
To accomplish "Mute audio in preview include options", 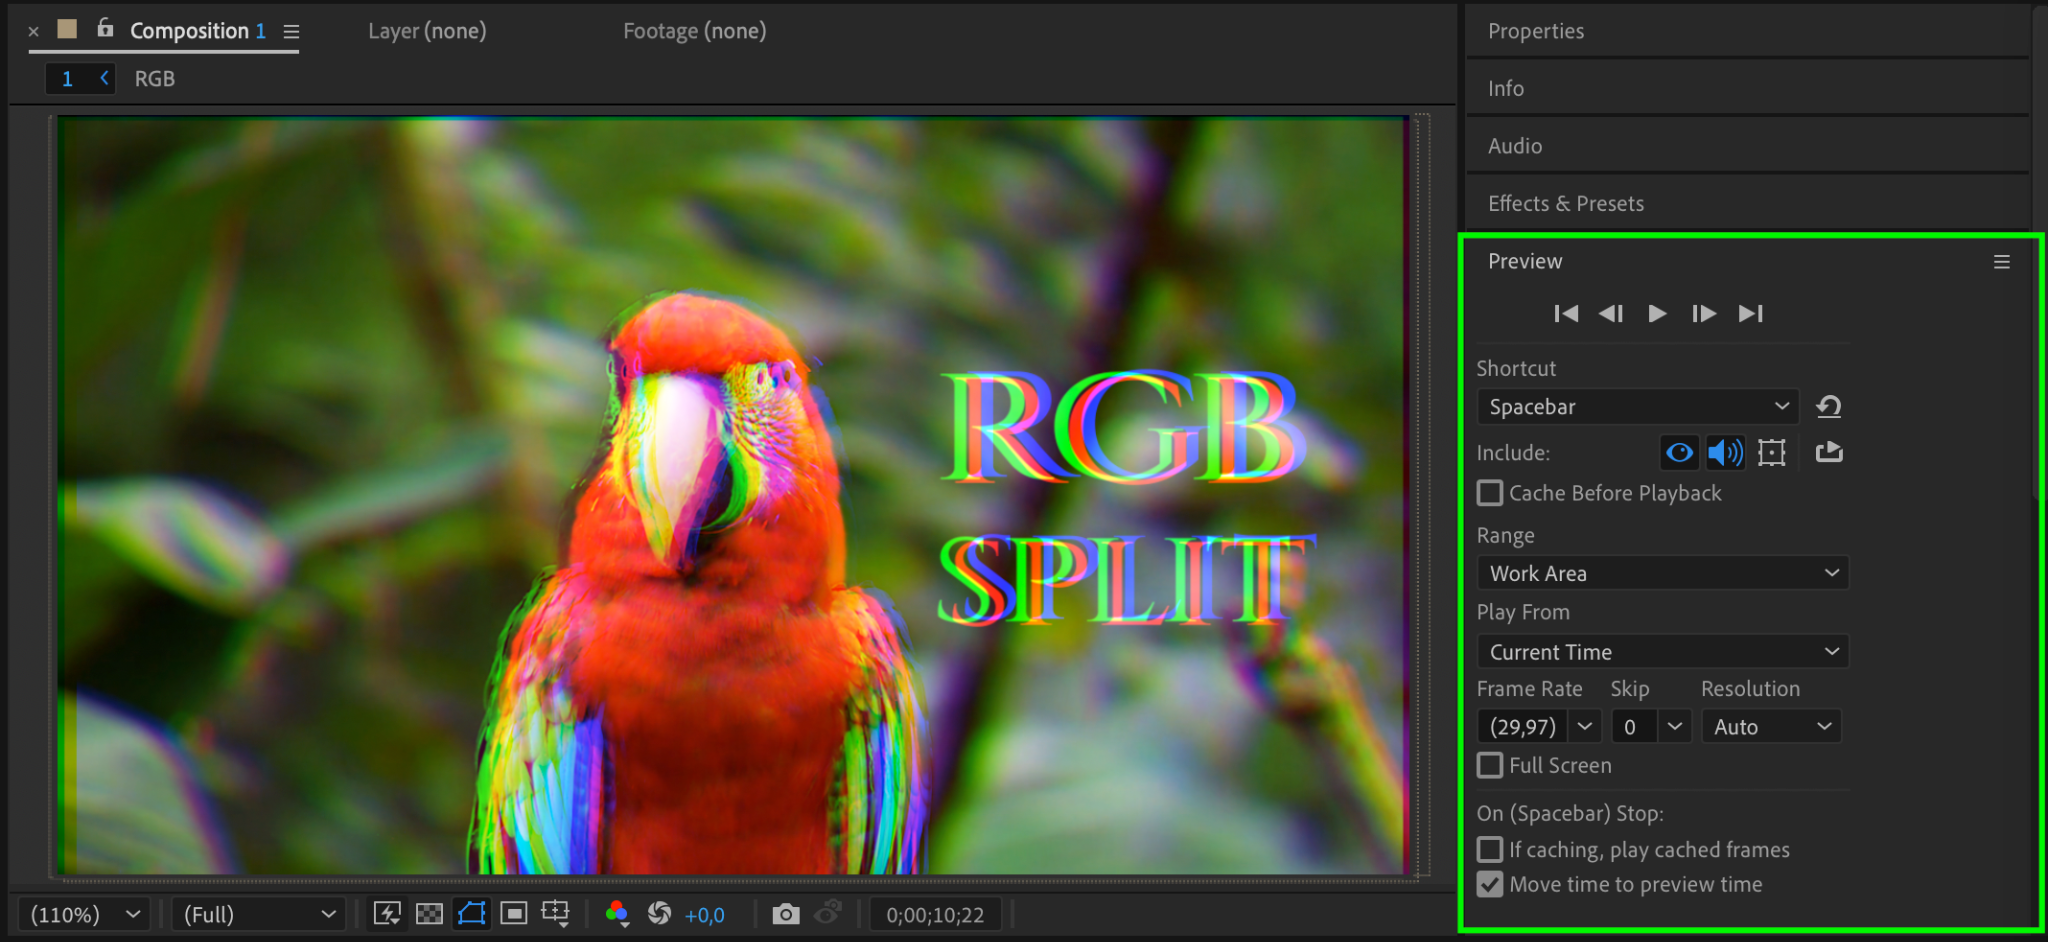I will coord(1725,453).
